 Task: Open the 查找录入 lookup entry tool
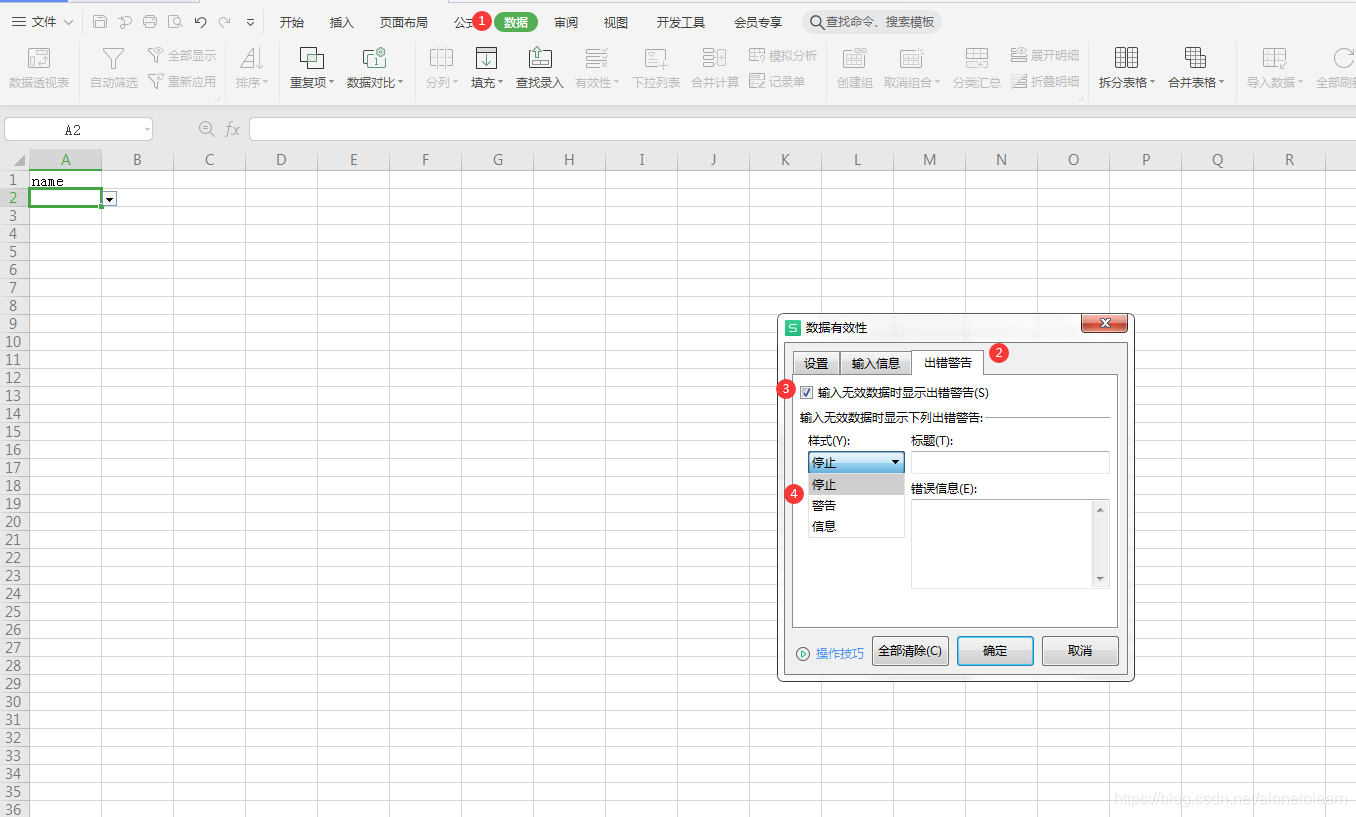pyautogui.click(x=540, y=68)
